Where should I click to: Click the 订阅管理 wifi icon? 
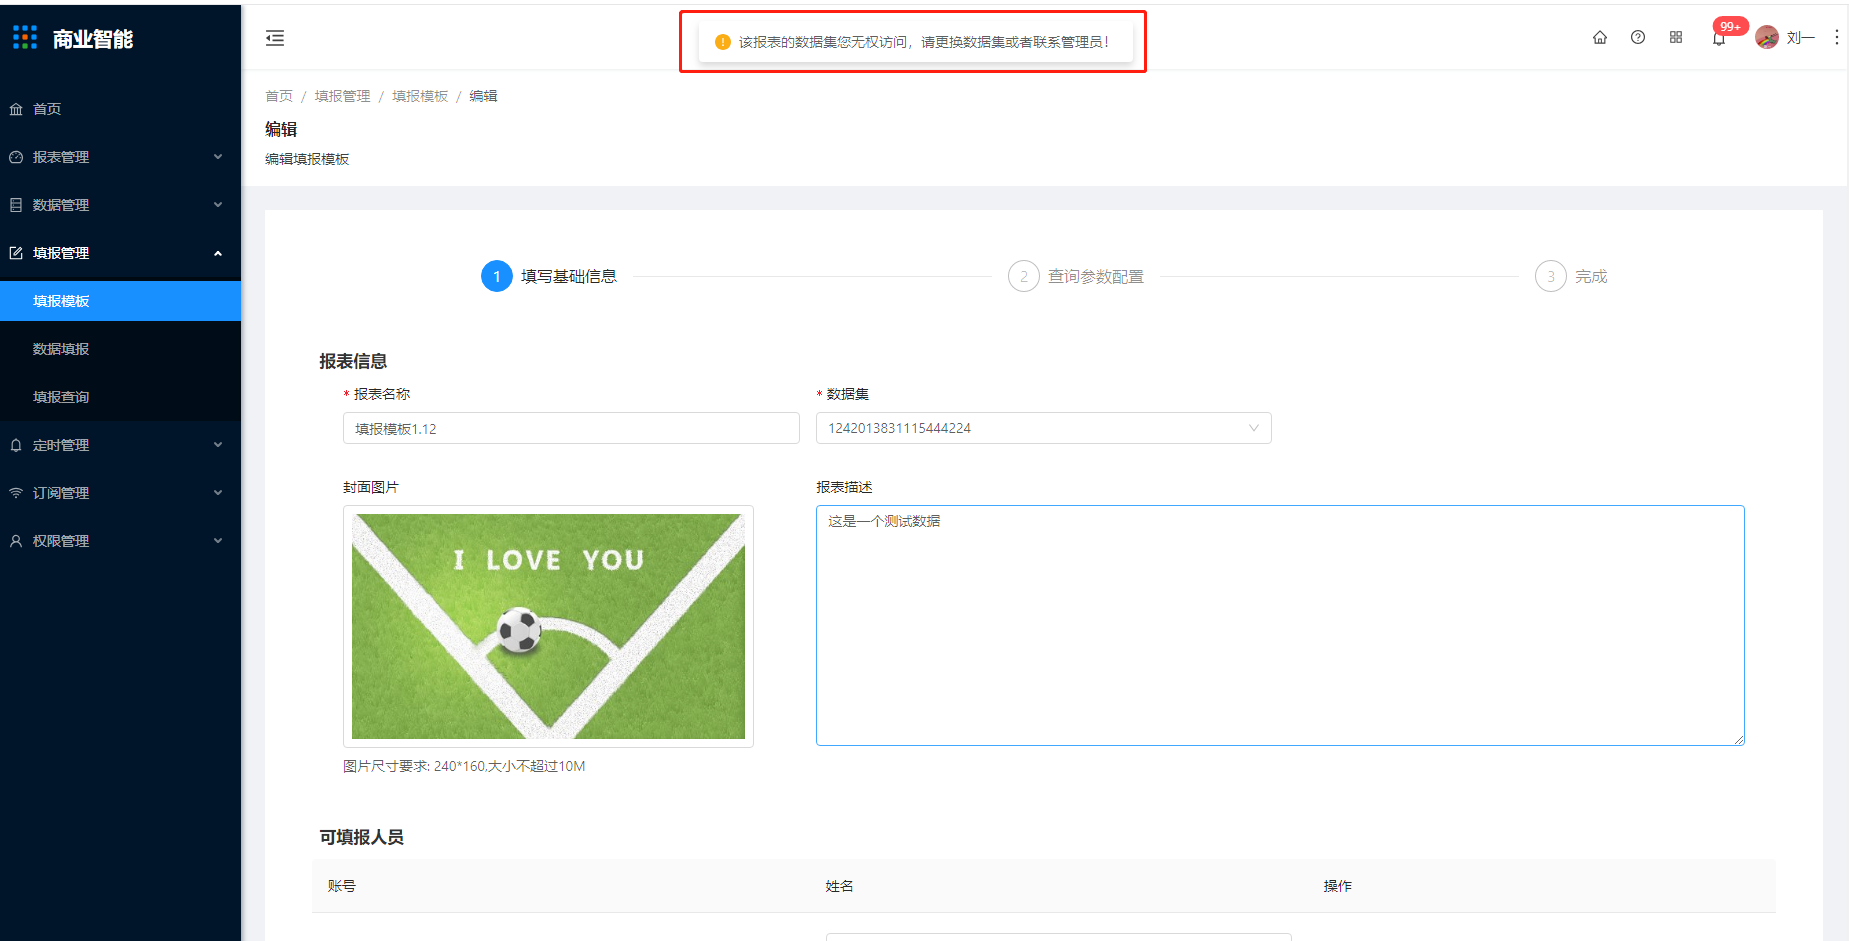16,493
